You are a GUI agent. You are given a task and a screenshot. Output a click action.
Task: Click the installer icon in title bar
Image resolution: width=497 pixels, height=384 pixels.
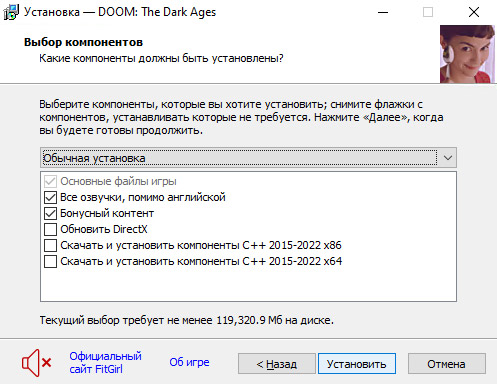(11, 12)
